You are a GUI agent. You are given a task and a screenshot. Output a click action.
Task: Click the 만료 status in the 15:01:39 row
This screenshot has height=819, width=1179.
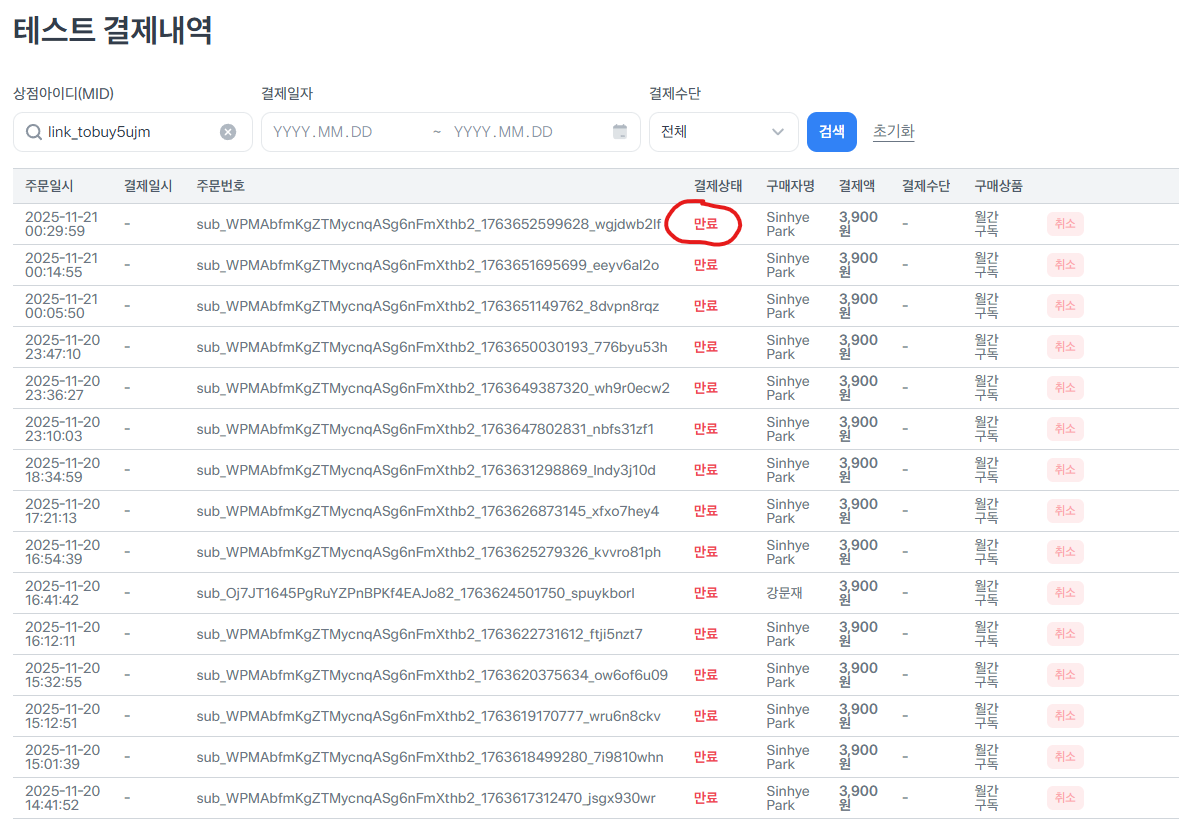pyautogui.click(x=705, y=757)
